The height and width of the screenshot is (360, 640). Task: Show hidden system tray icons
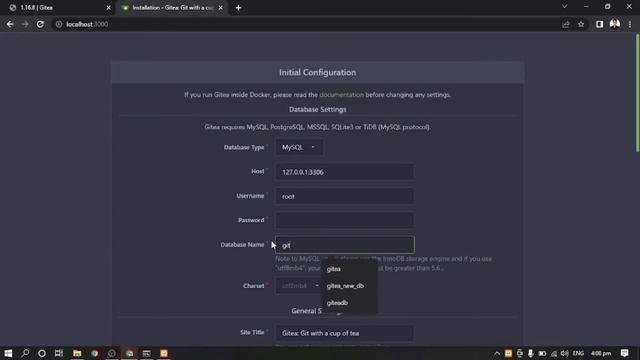pos(497,353)
